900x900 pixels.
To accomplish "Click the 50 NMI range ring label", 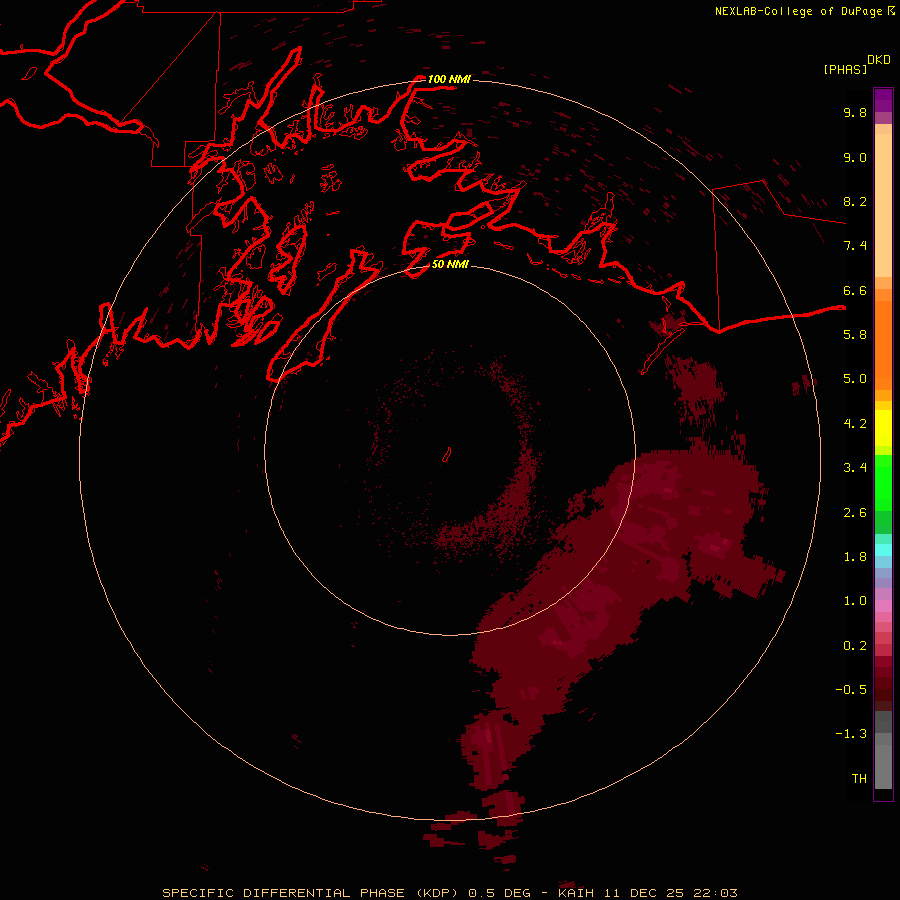I will (x=451, y=265).
